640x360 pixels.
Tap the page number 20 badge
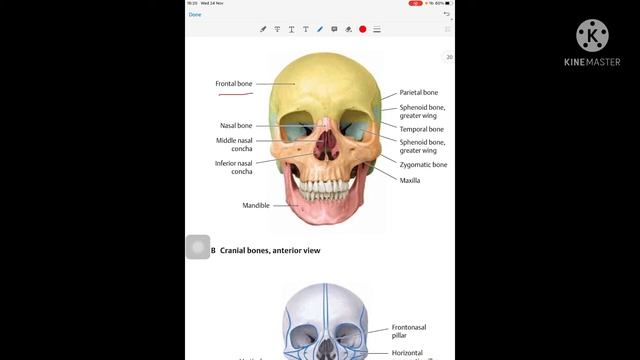(x=449, y=57)
